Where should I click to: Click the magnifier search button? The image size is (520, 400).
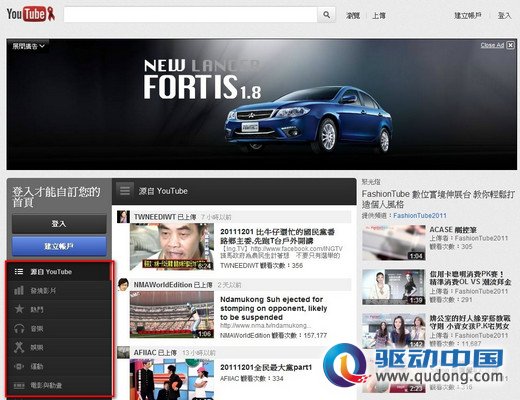326,15
